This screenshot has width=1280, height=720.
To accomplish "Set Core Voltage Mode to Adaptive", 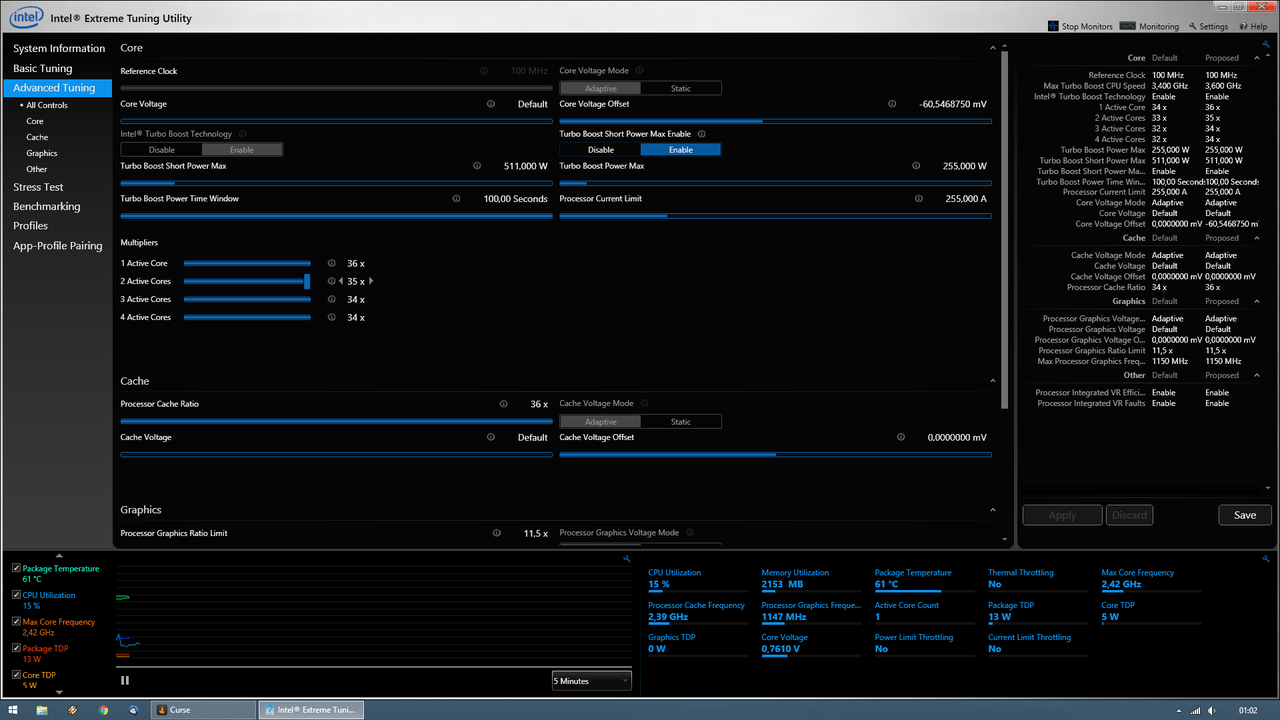I will pos(600,88).
